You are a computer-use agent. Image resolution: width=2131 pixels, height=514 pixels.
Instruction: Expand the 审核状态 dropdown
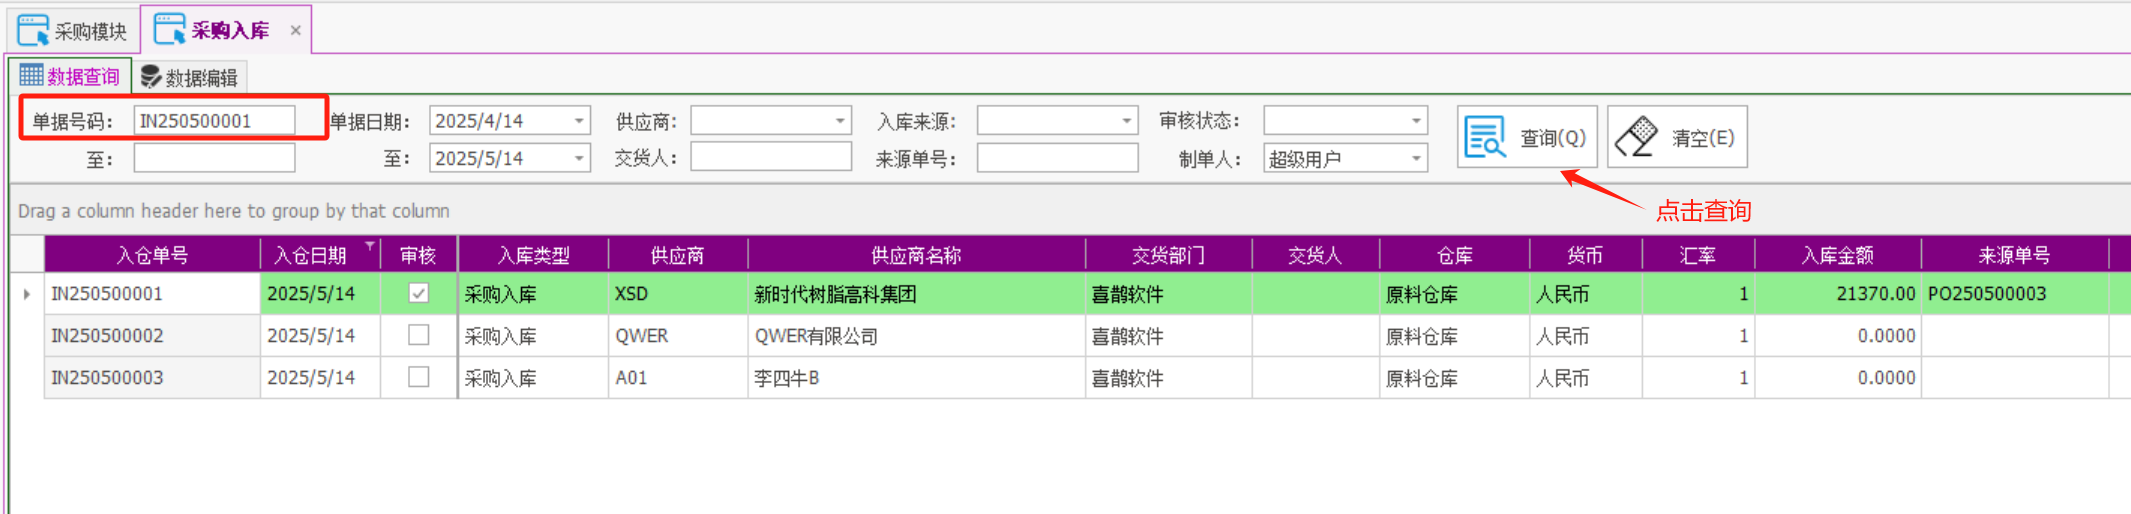tap(1416, 121)
